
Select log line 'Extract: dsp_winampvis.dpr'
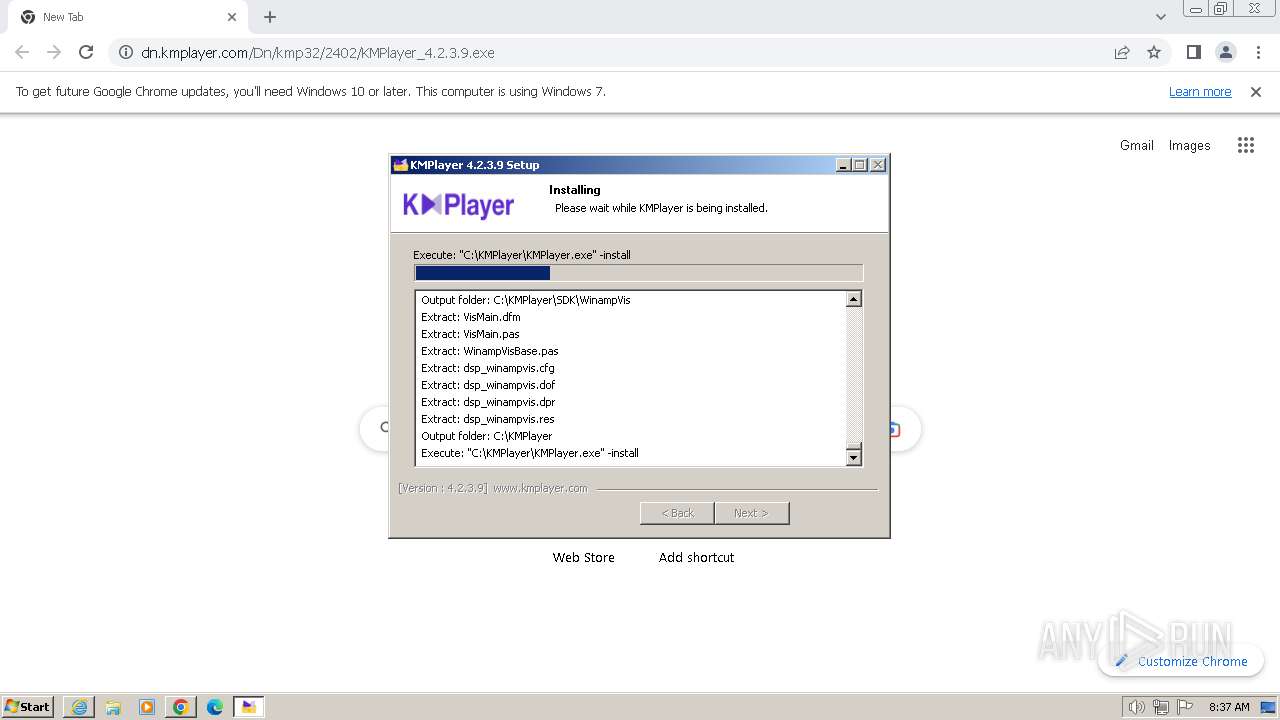(488, 402)
